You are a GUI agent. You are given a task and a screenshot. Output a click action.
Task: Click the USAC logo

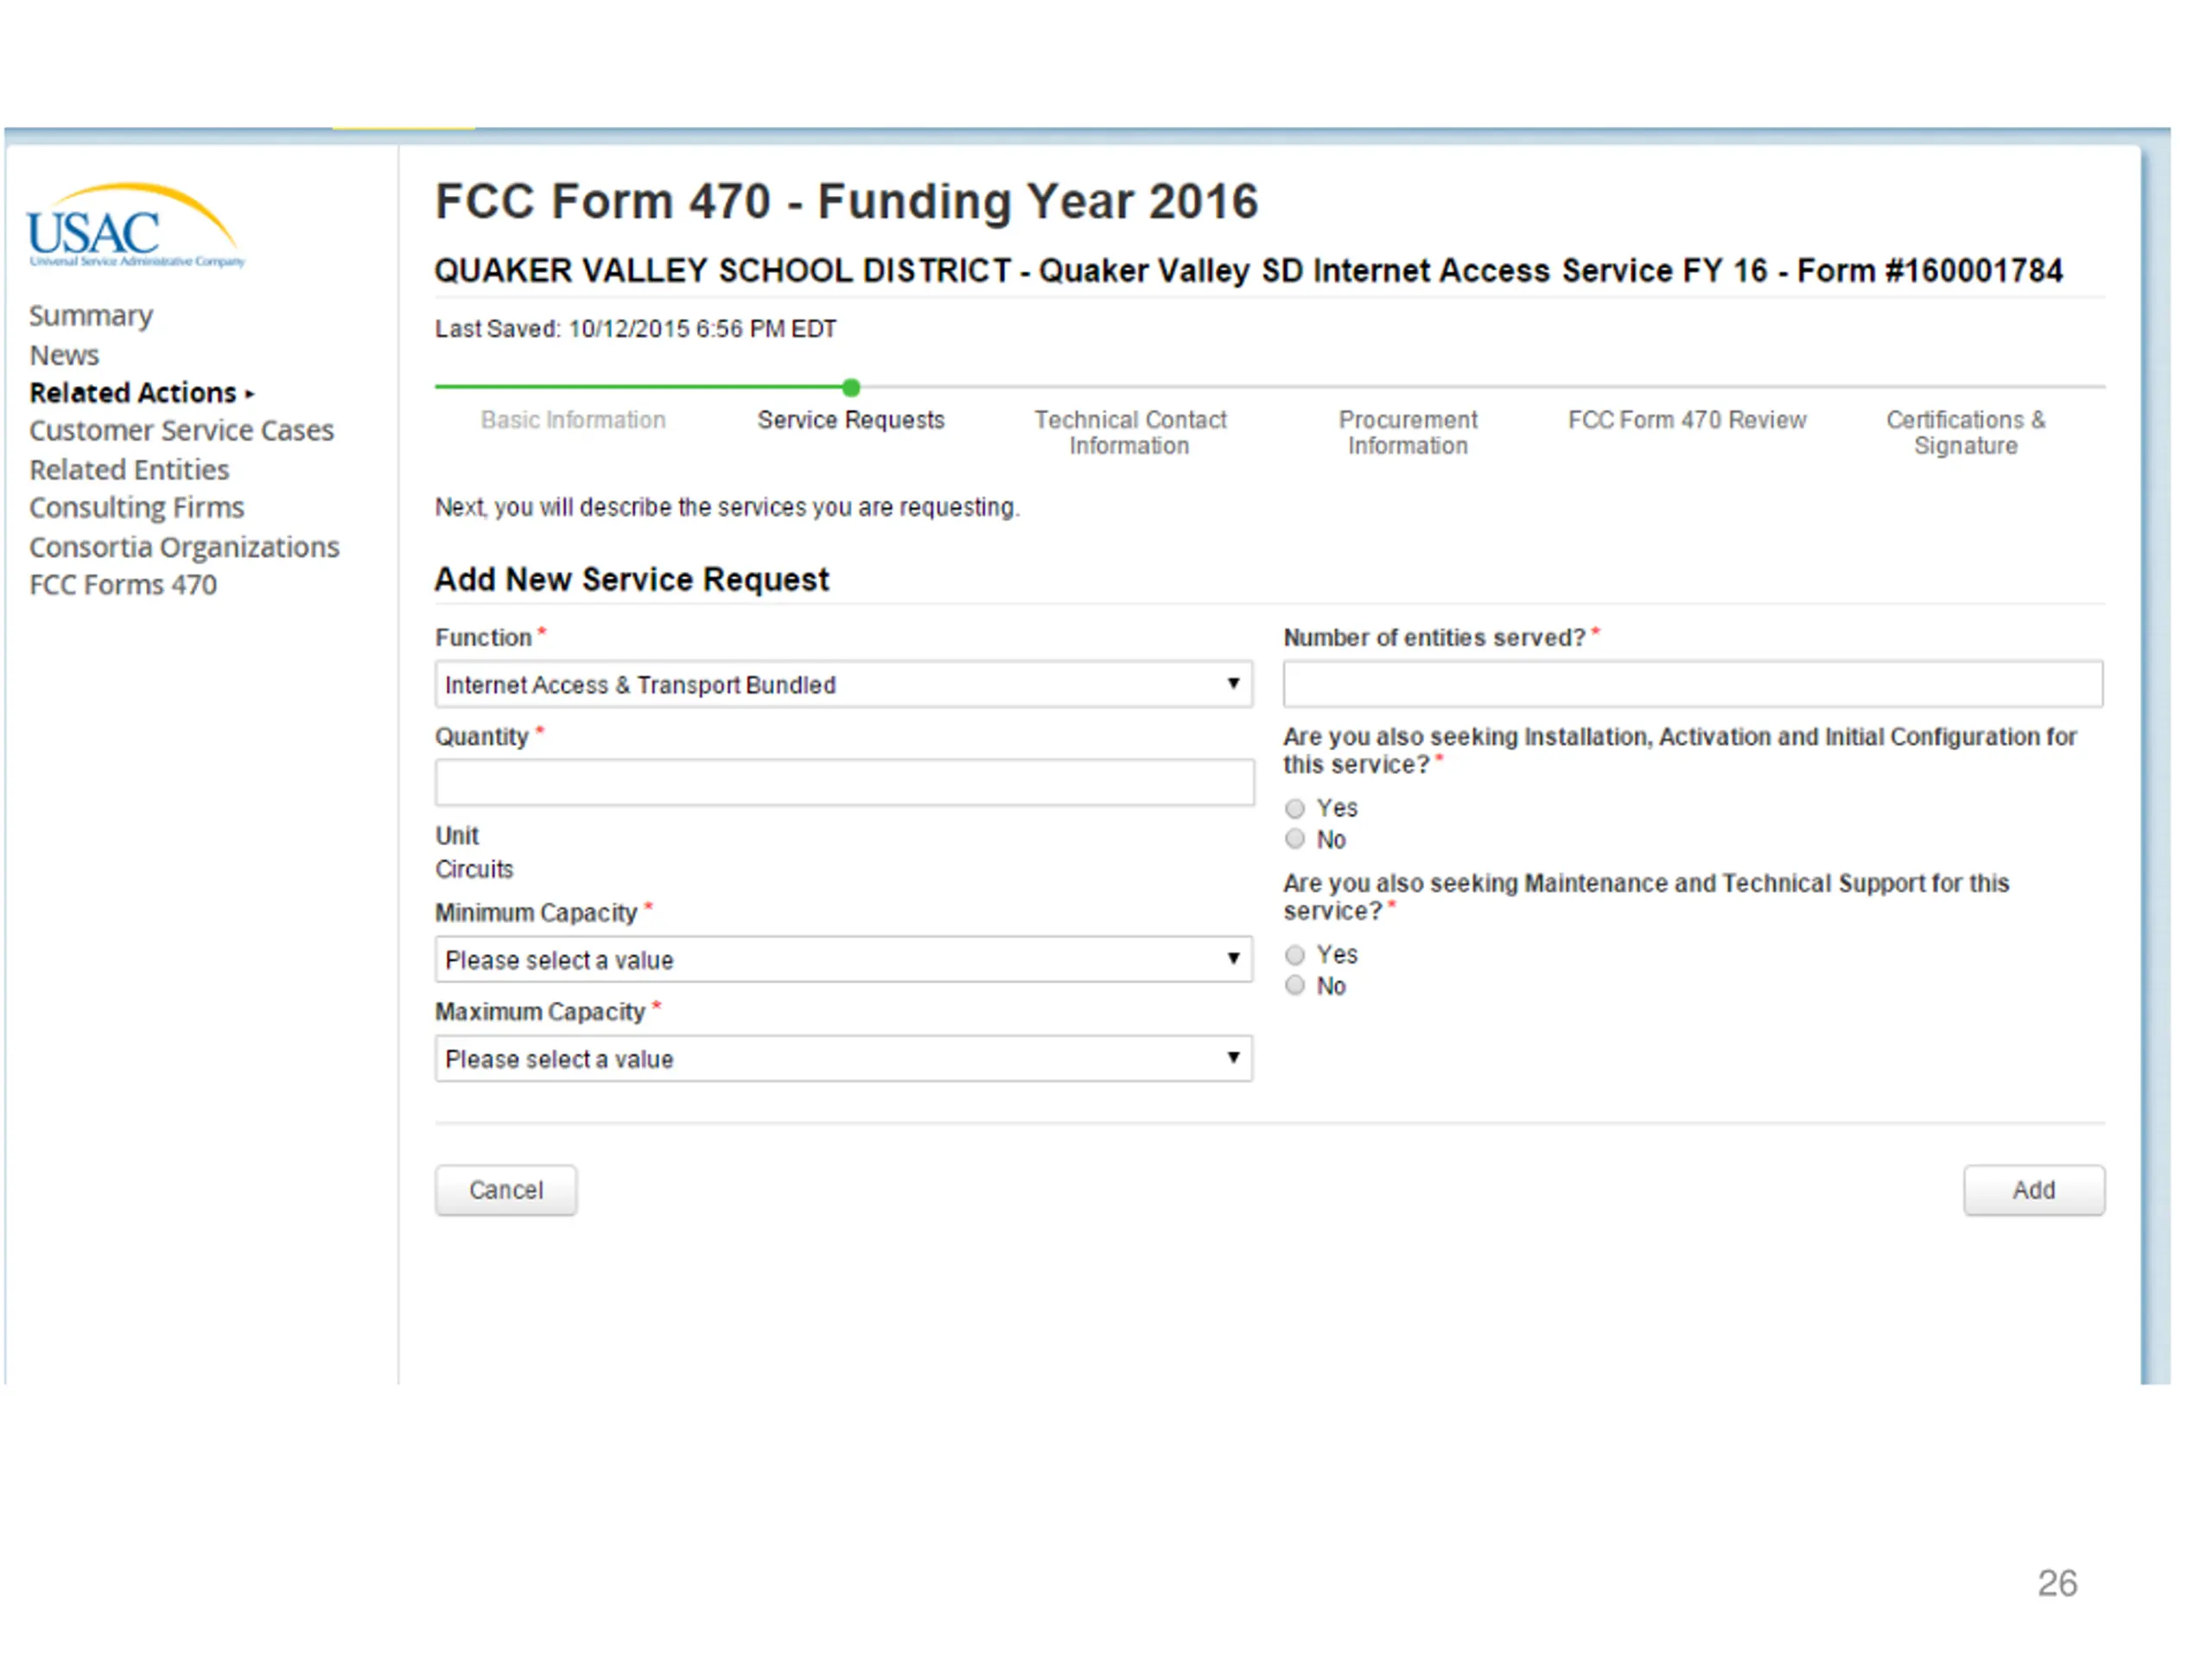pyautogui.click(x=135, y=225)
